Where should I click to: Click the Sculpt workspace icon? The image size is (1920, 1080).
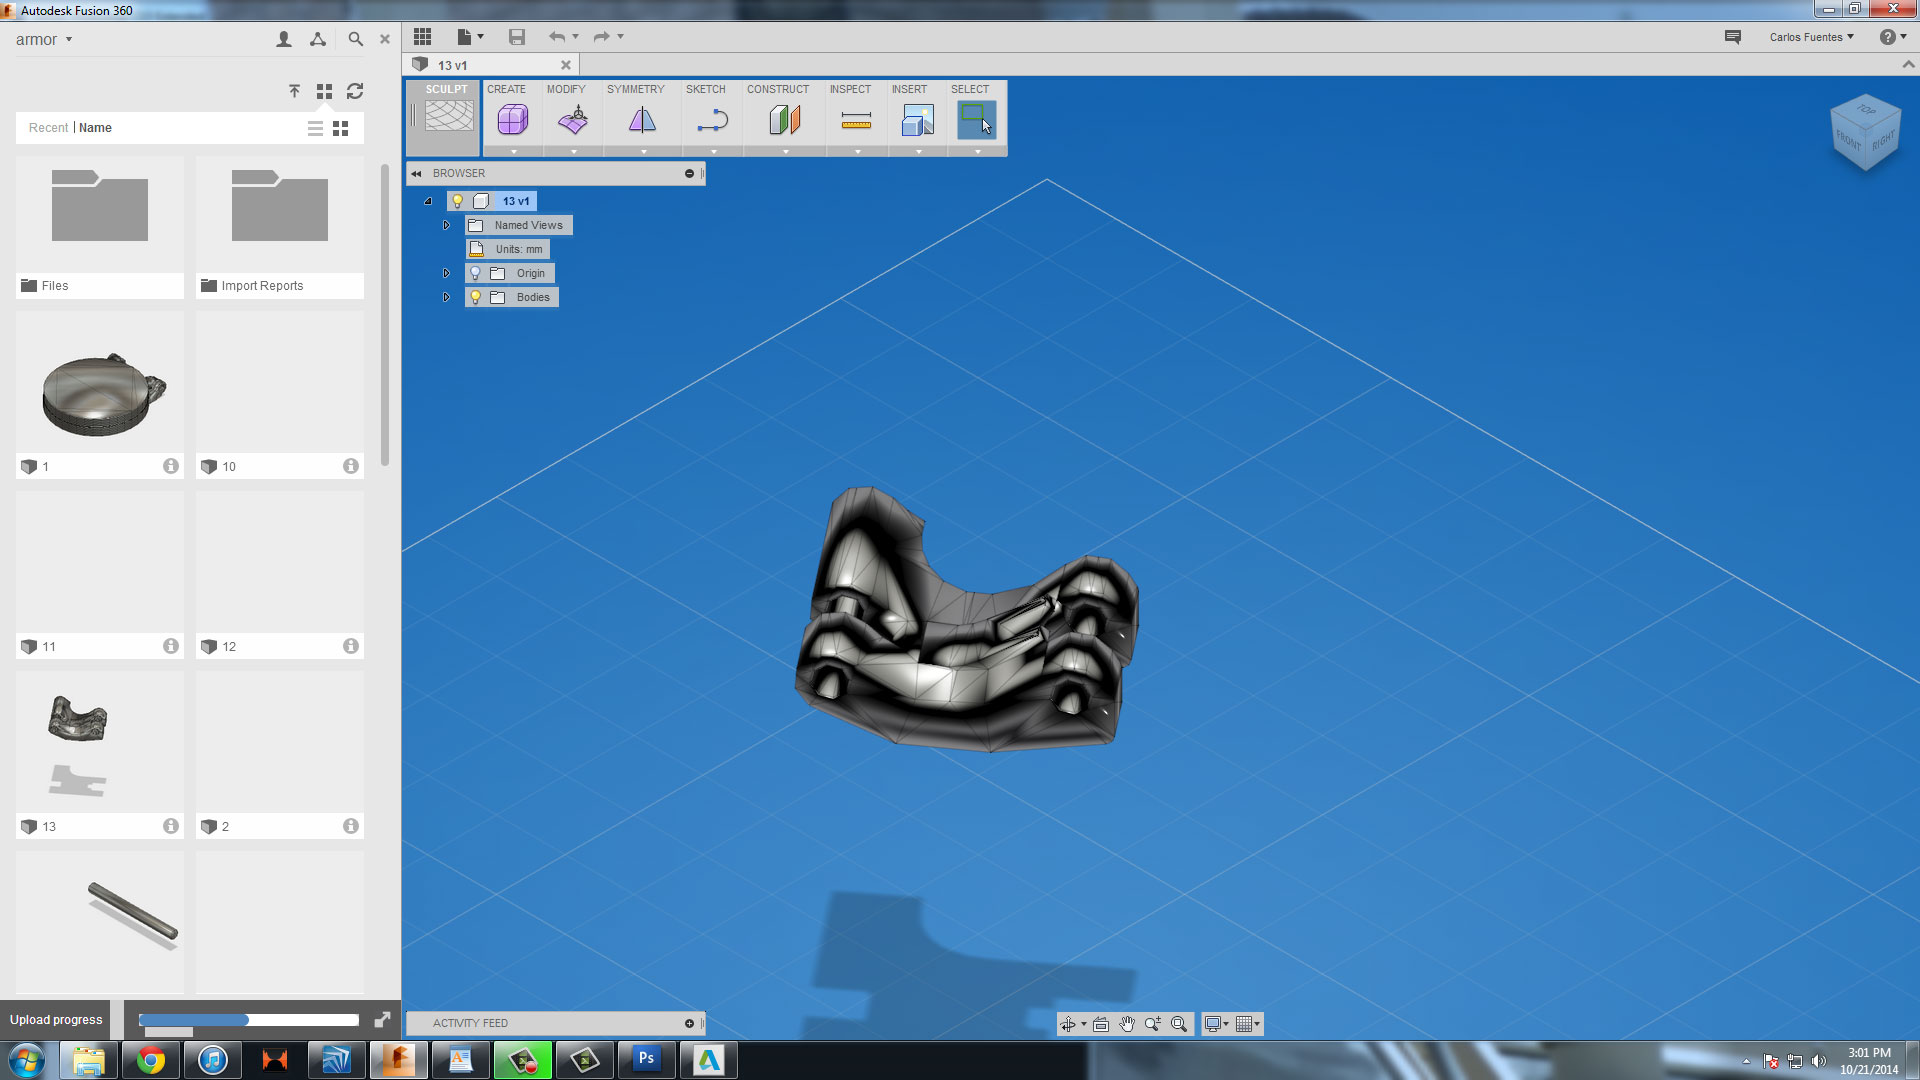point(449,116)
